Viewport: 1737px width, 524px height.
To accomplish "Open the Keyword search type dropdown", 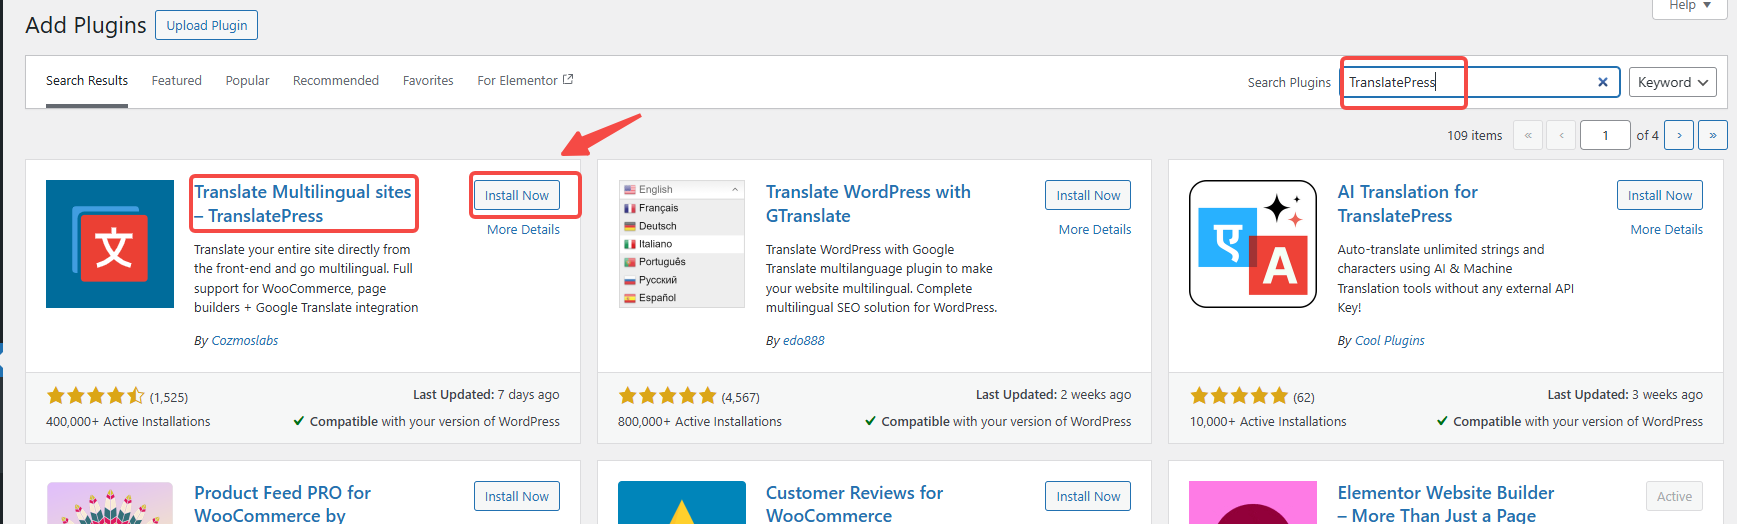I will 1672,82.
